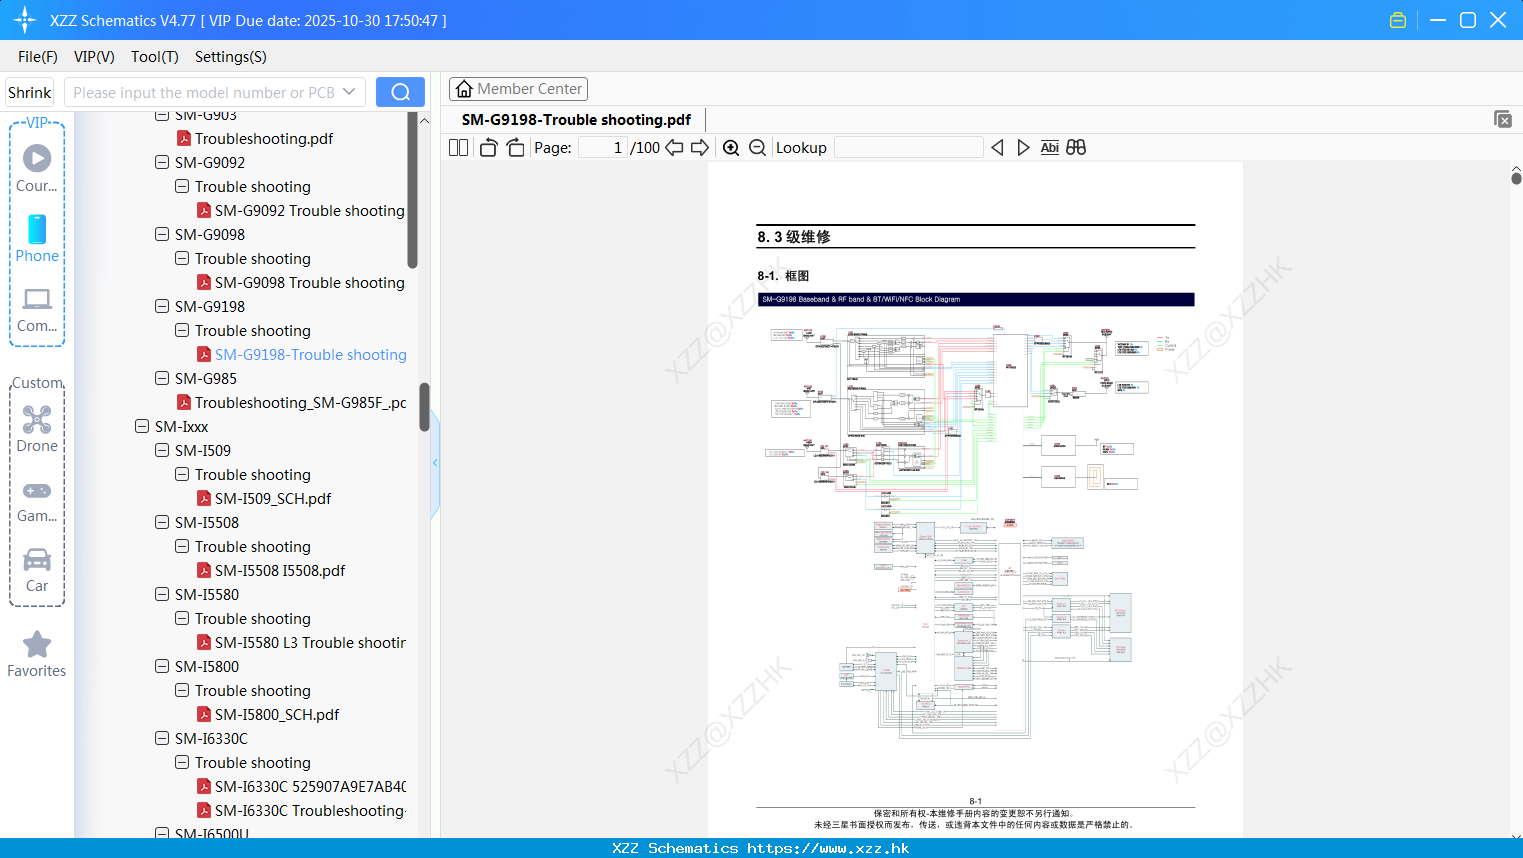Viewport: 1523px width, 858px height.
Task: Select the Computer category icon
Action: point(37,309)
